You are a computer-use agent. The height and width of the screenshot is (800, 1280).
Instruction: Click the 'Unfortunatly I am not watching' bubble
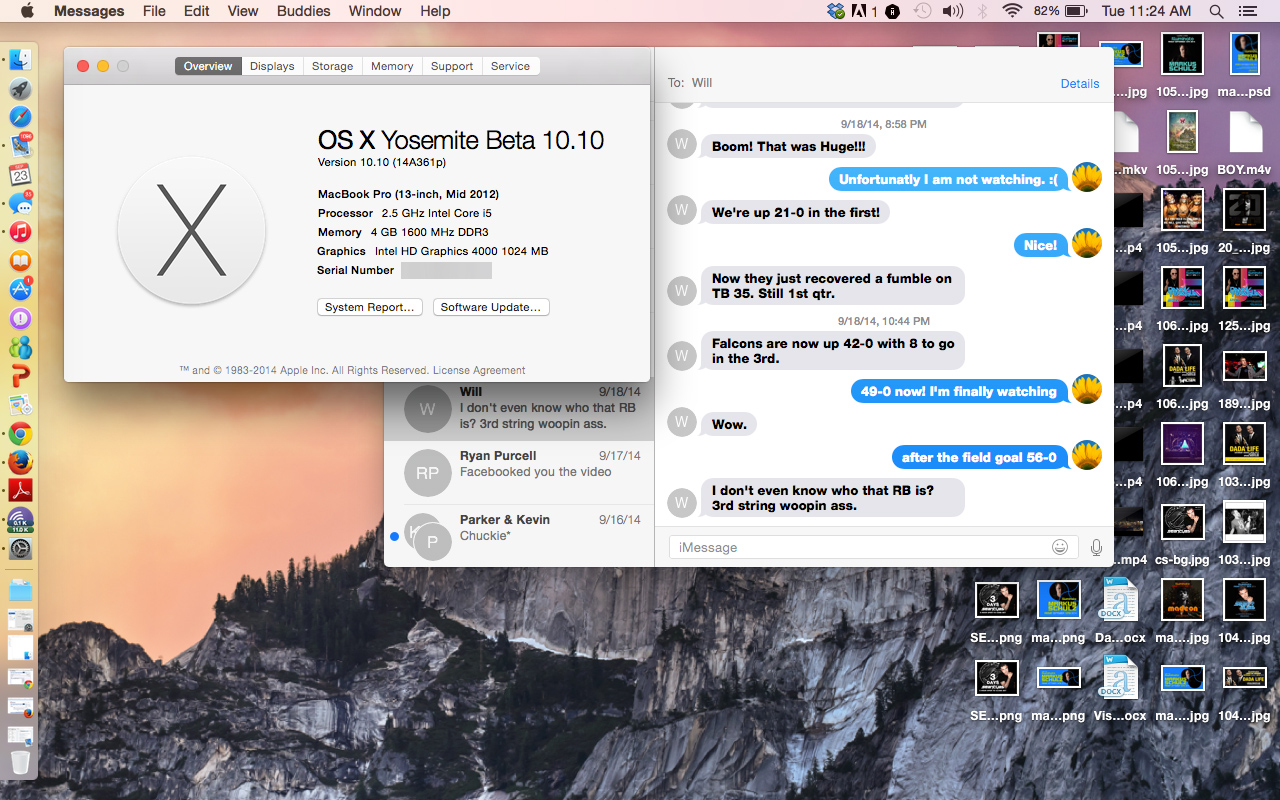click(x=948, y=179)
